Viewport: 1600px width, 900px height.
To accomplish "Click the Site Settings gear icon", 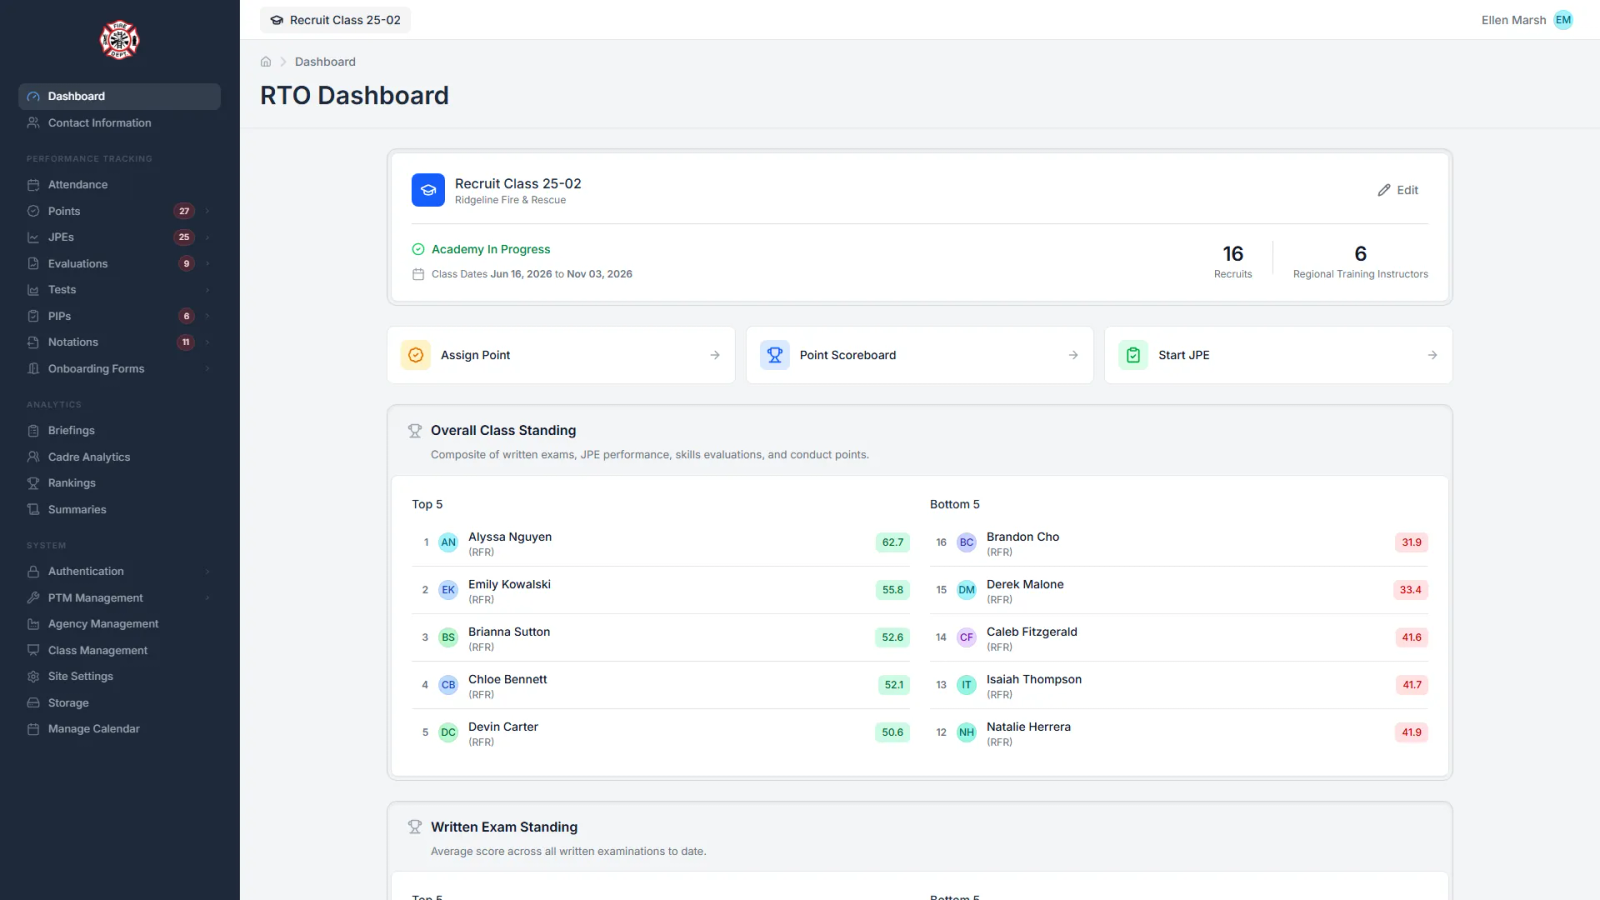I will 33,677.
